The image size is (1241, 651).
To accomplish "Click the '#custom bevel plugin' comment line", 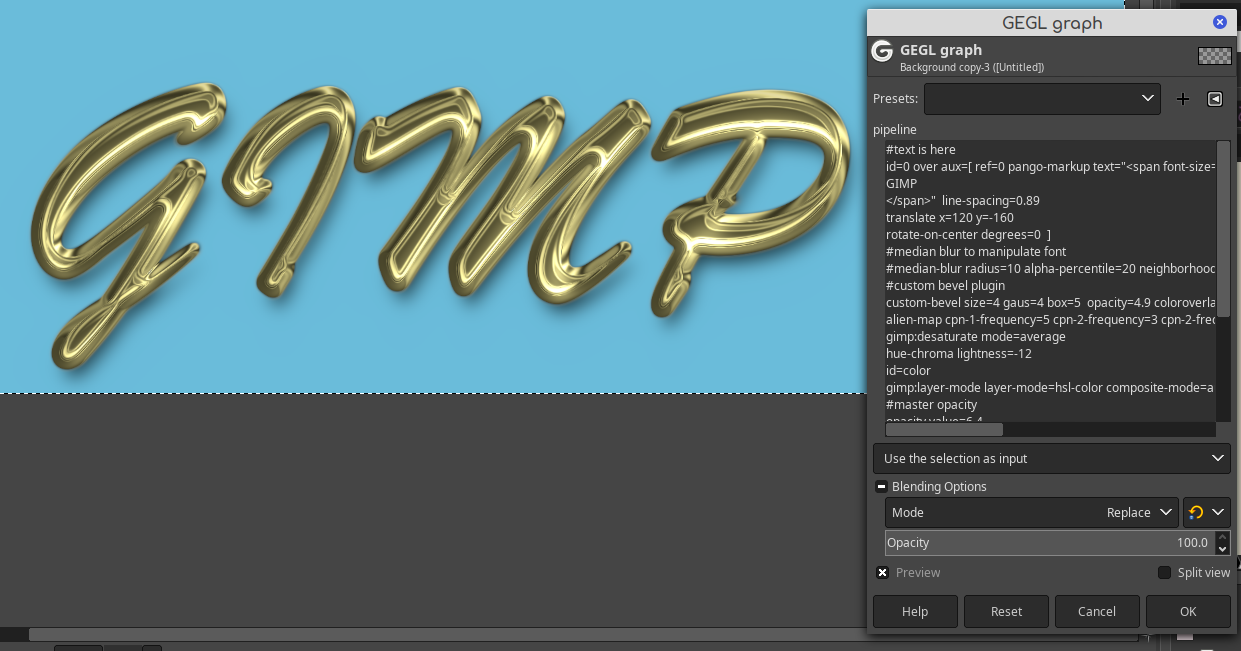I will tap(945, 286).
